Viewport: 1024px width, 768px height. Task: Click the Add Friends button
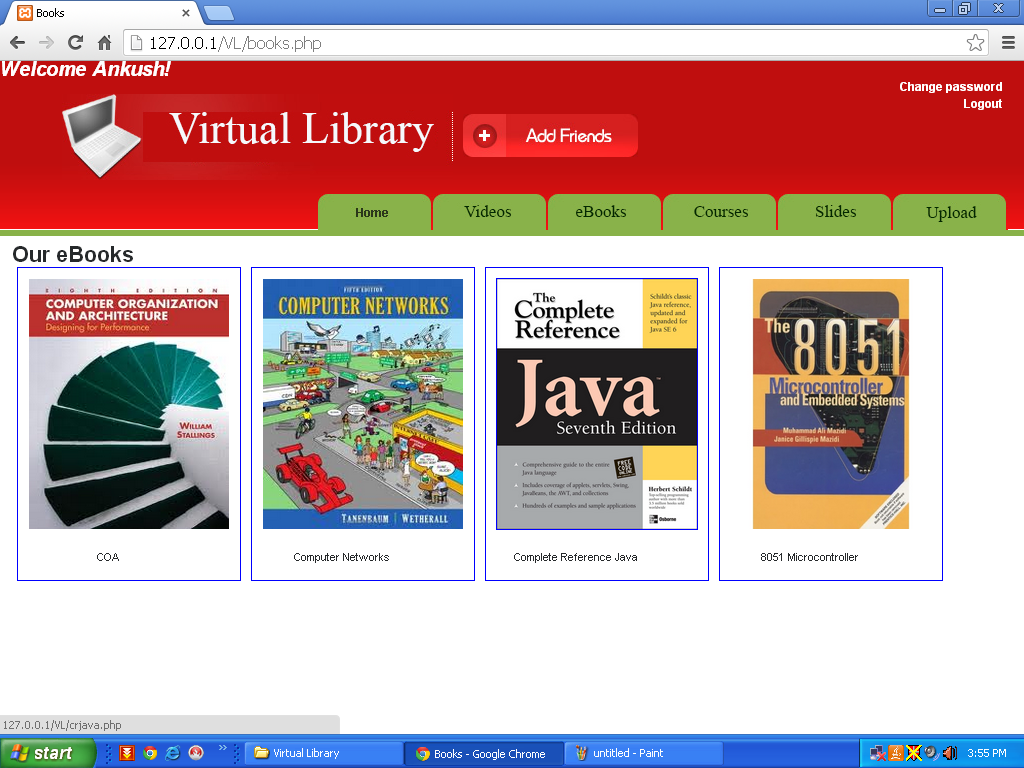point(551,136)
